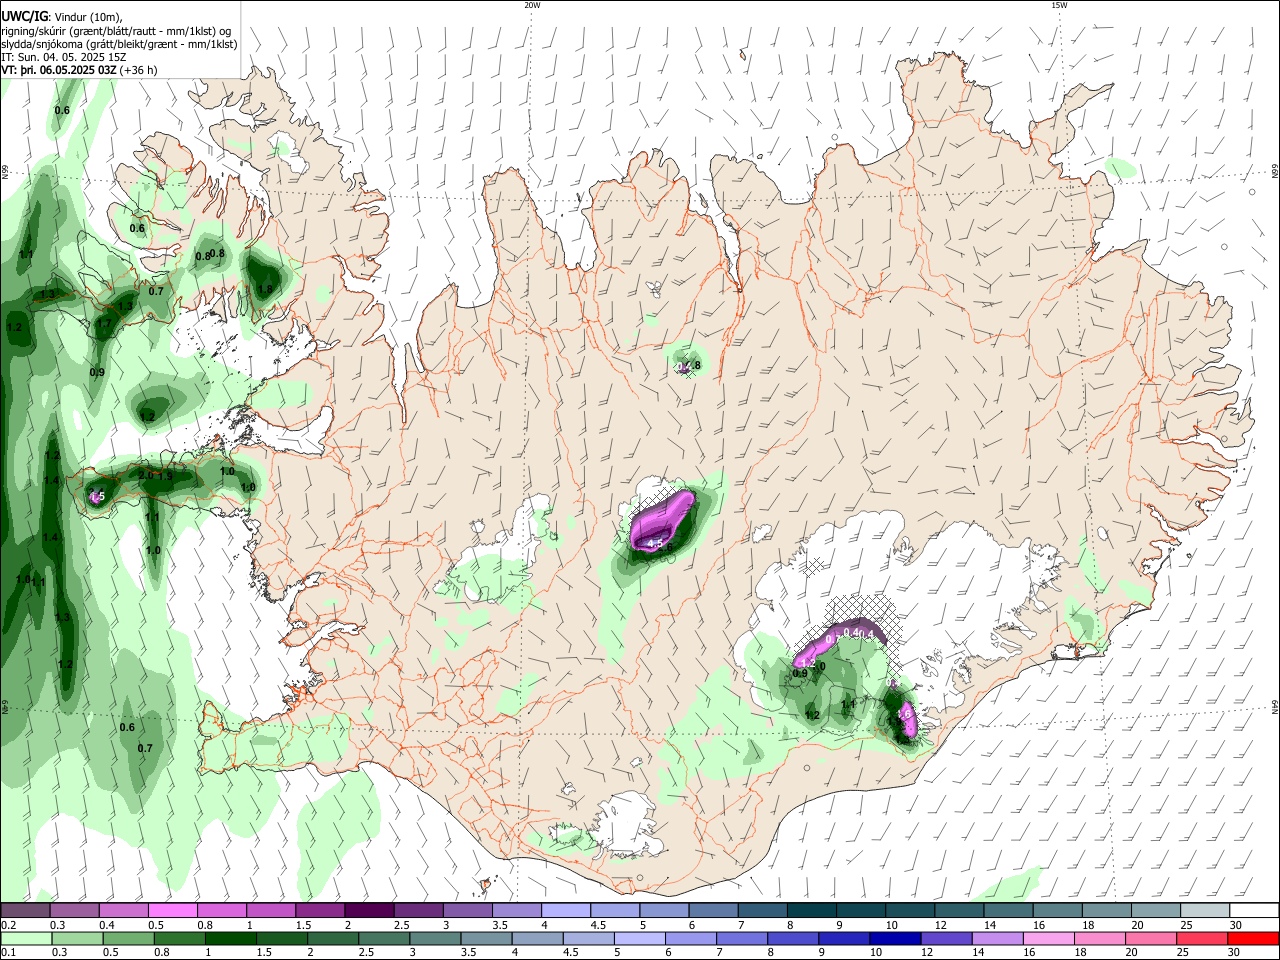This screenshot has width=1280, height=960.
Task: Click the '15W' longitude label at the top
Action: (1060, 5)
